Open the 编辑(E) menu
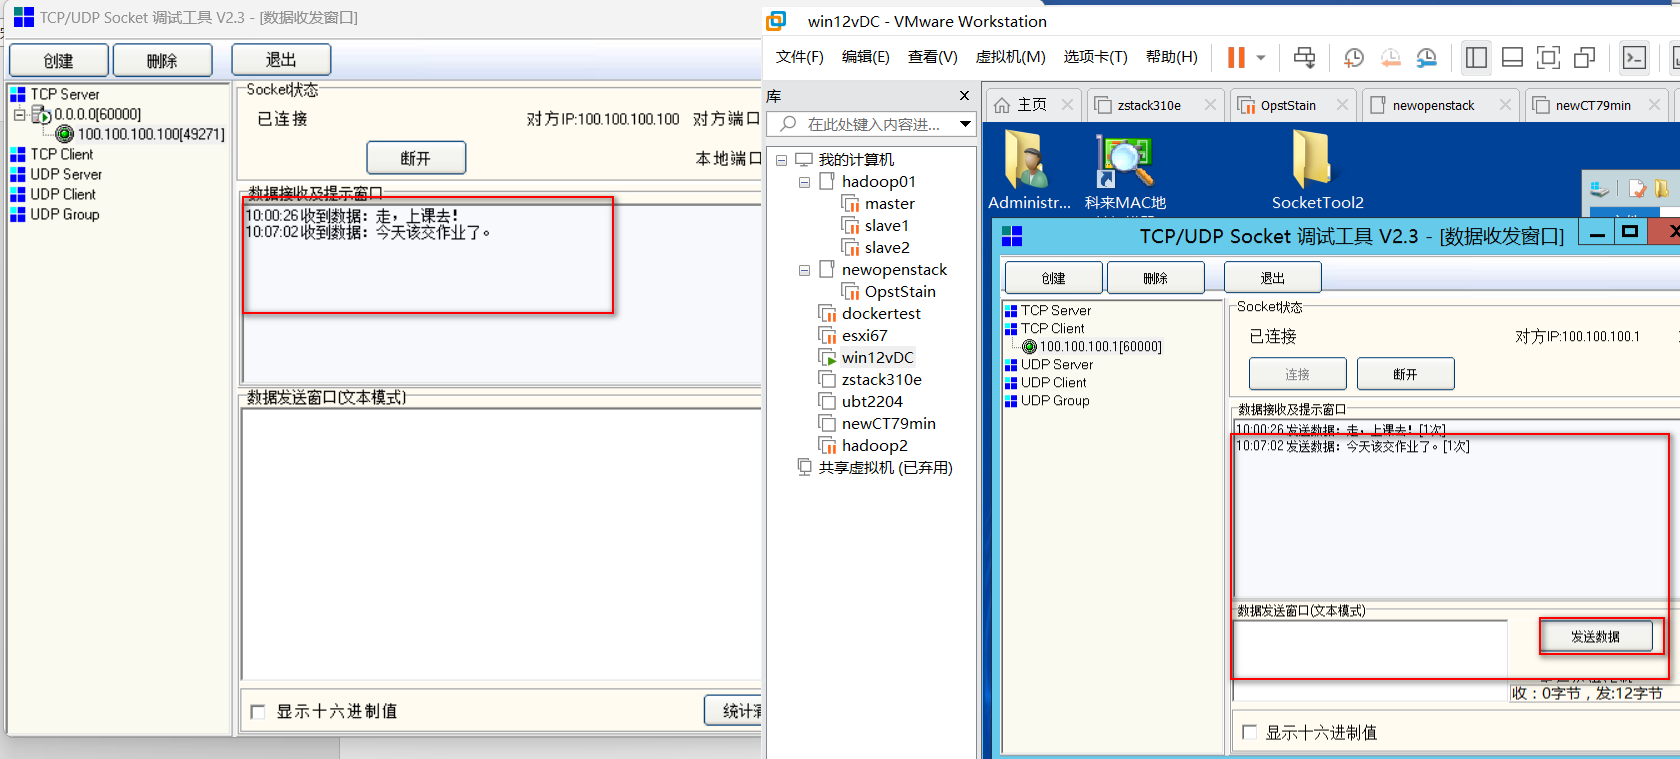 pyautogui.click(x=866, y=57)
